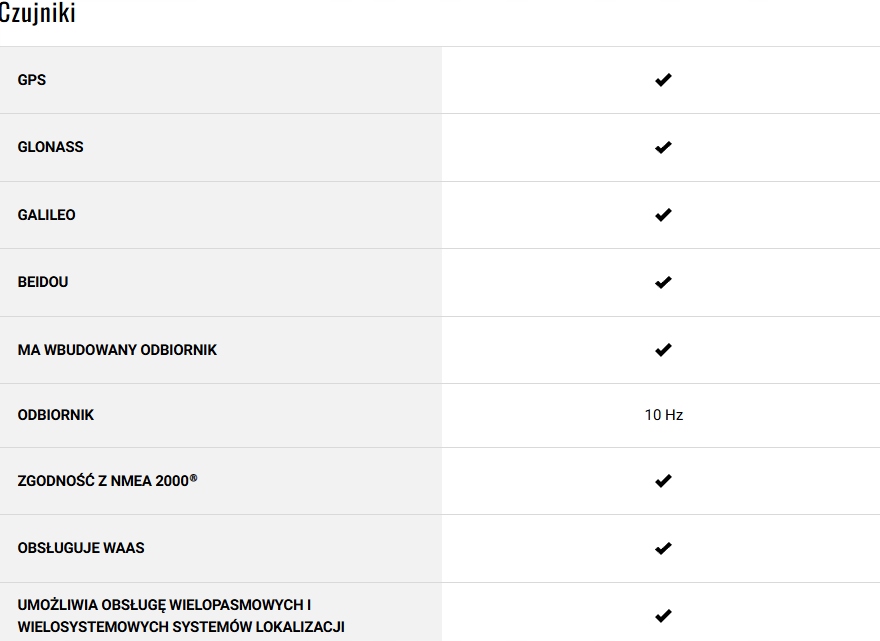The height and width of the screenshot is (641, 880).
Task: Click the Czujniki section heading
Action: coord(38,13)
